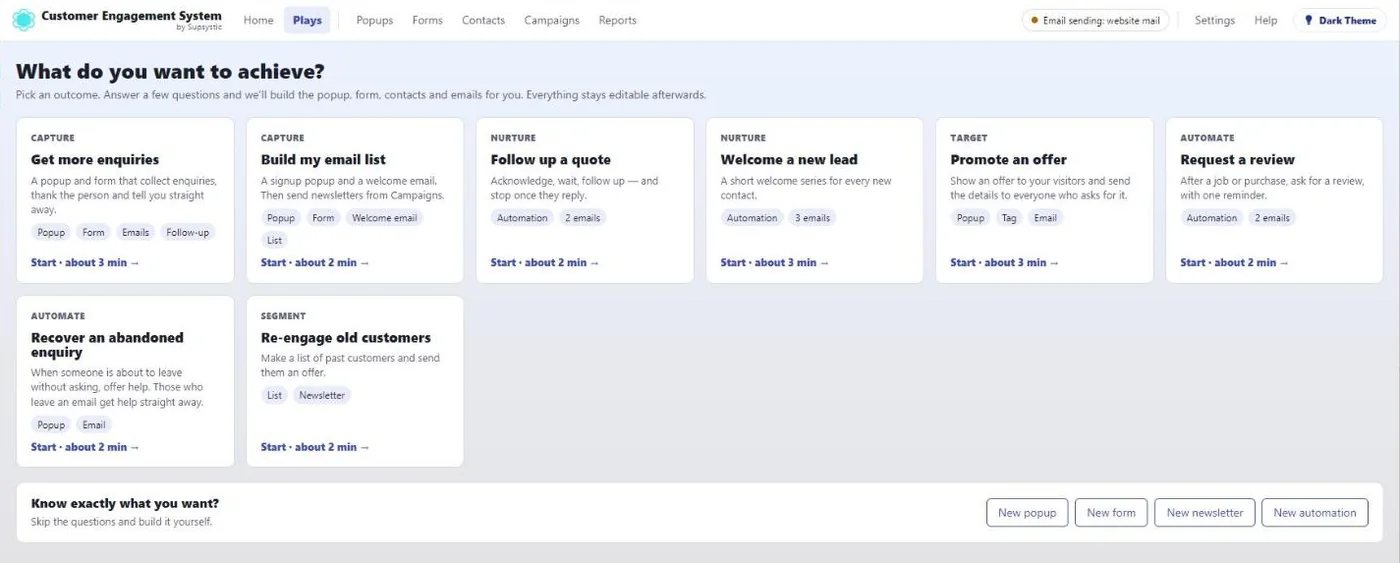
Task: Select the Plays tab
Action: click(x=307, y=20)
